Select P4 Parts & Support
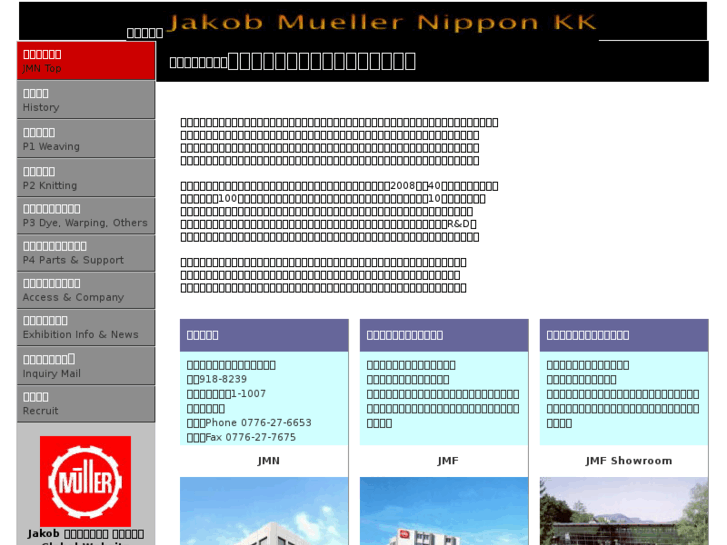The image size is (727, 545). point(86,253)
